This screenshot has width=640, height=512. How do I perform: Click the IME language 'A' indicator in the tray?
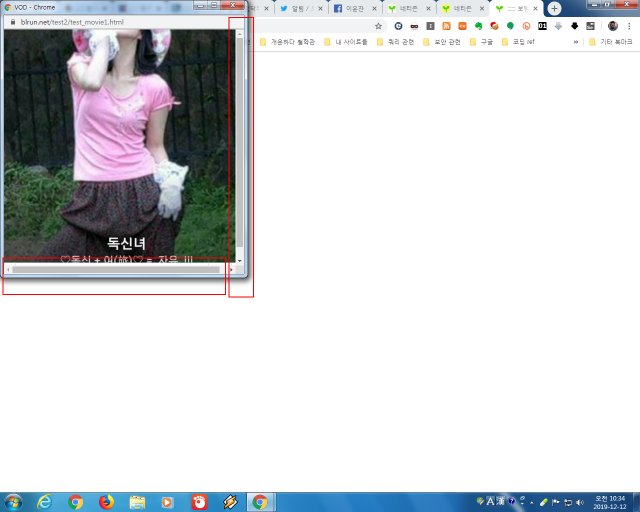pos(490,501)
